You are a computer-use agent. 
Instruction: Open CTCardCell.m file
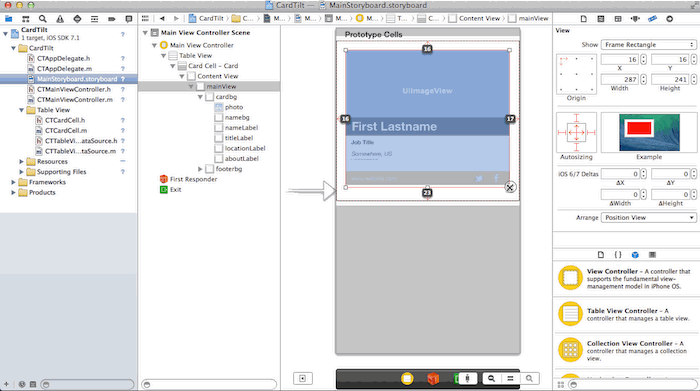(x=66, y=130)
